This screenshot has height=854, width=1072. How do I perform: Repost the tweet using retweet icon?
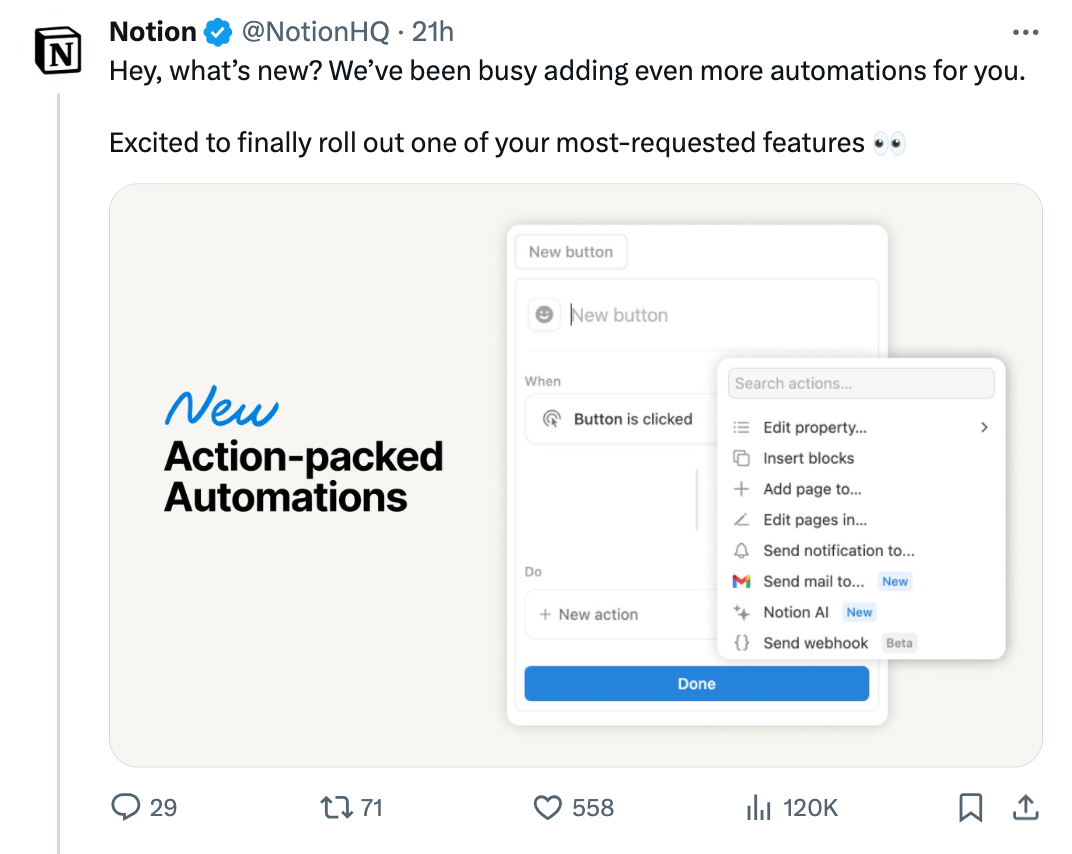[337, 807]
